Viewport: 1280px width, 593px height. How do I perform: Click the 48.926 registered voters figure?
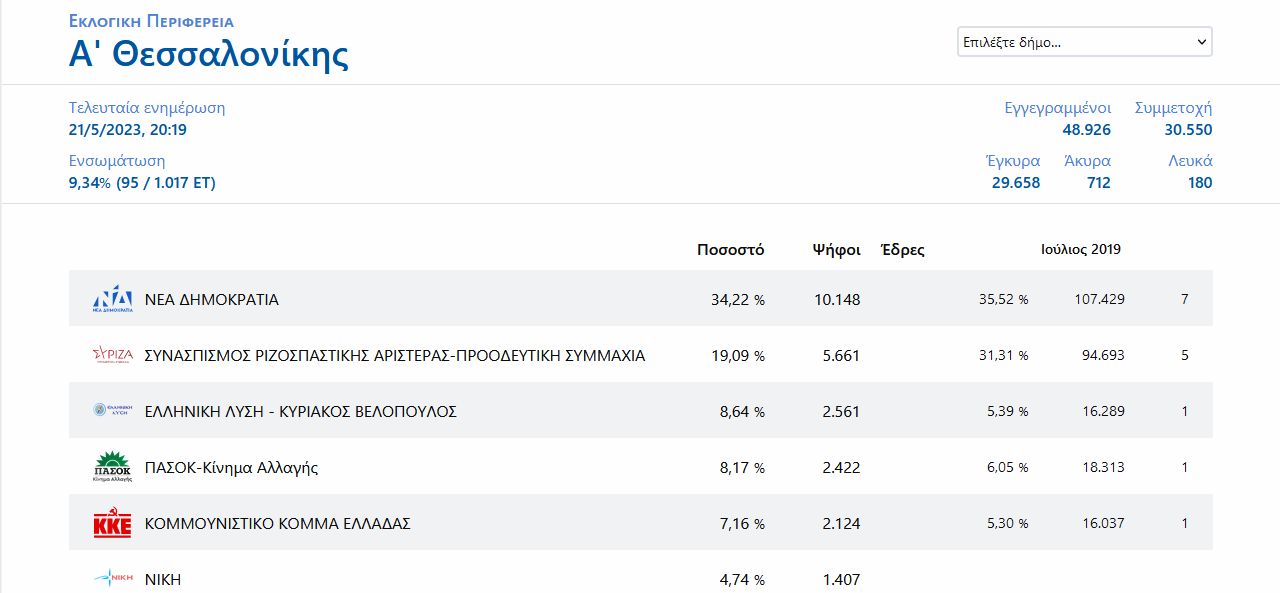(x=1087, y=130)
